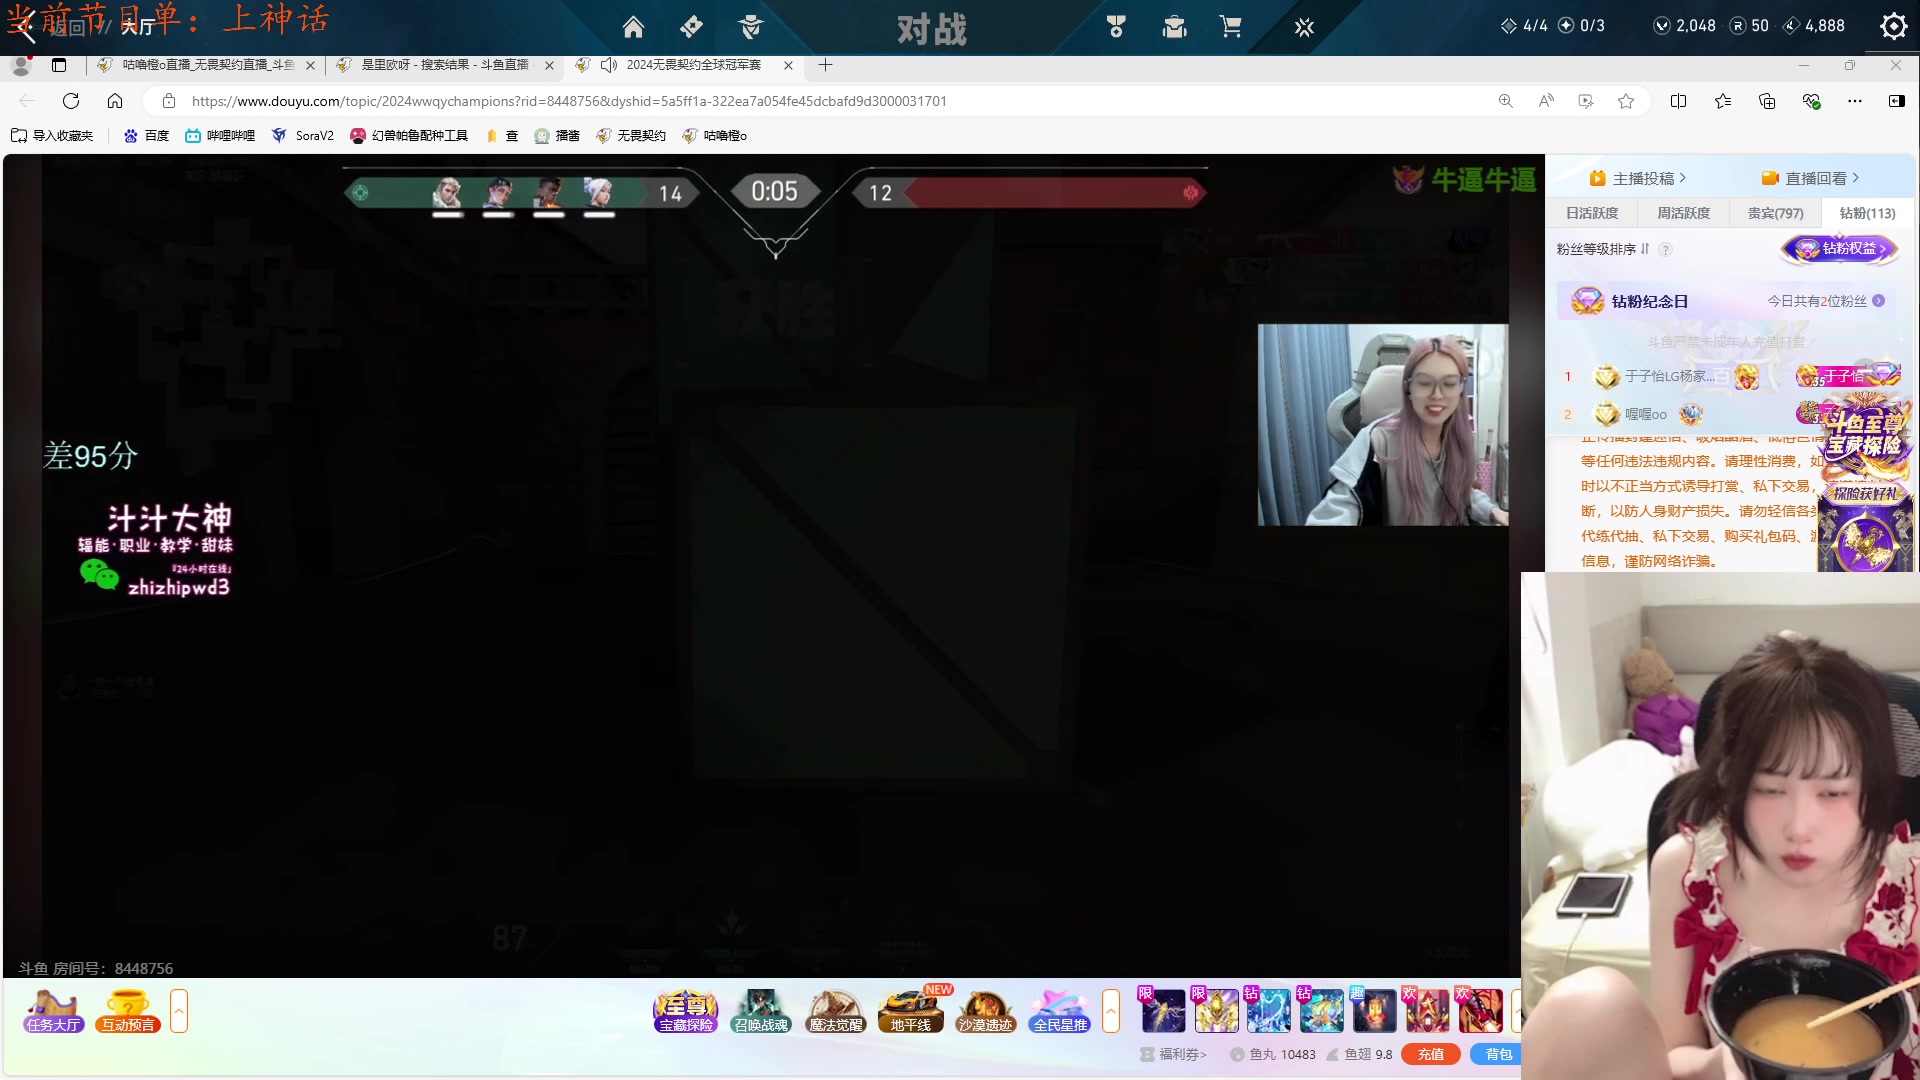Expand 主播投稿 section chevron
Viewport: 1920px width, 1080px height.
pyautogui.click(x=1682, y=178)
